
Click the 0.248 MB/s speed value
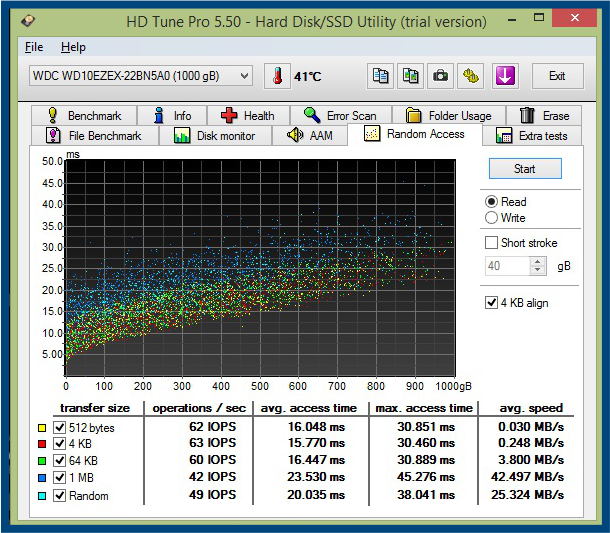click(531, 443)
